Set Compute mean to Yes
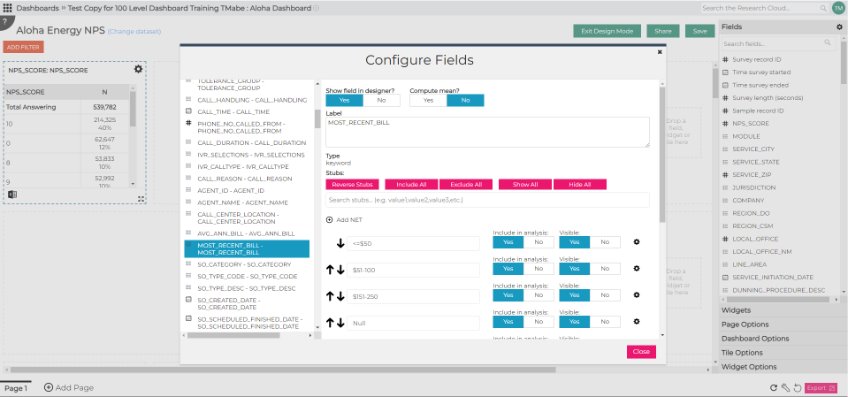848x397 pixels. [428, 101]
